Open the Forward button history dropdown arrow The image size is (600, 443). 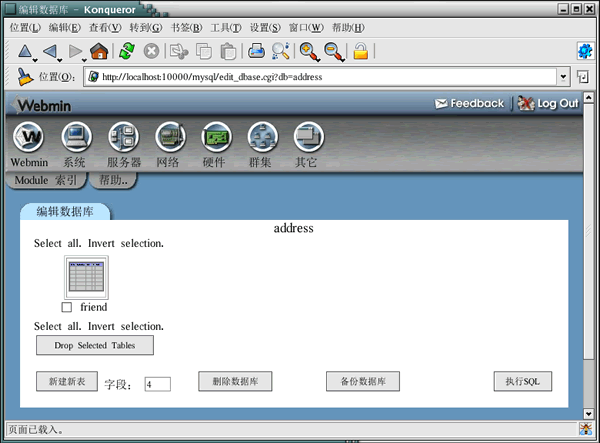click(x=84, y=60)
